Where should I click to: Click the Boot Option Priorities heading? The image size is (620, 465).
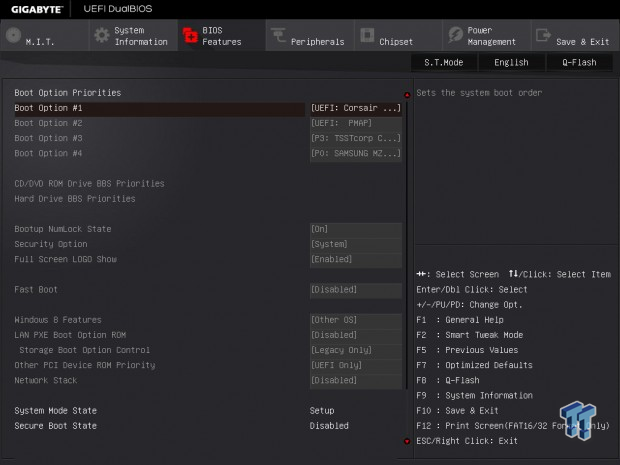pos(68,93)
